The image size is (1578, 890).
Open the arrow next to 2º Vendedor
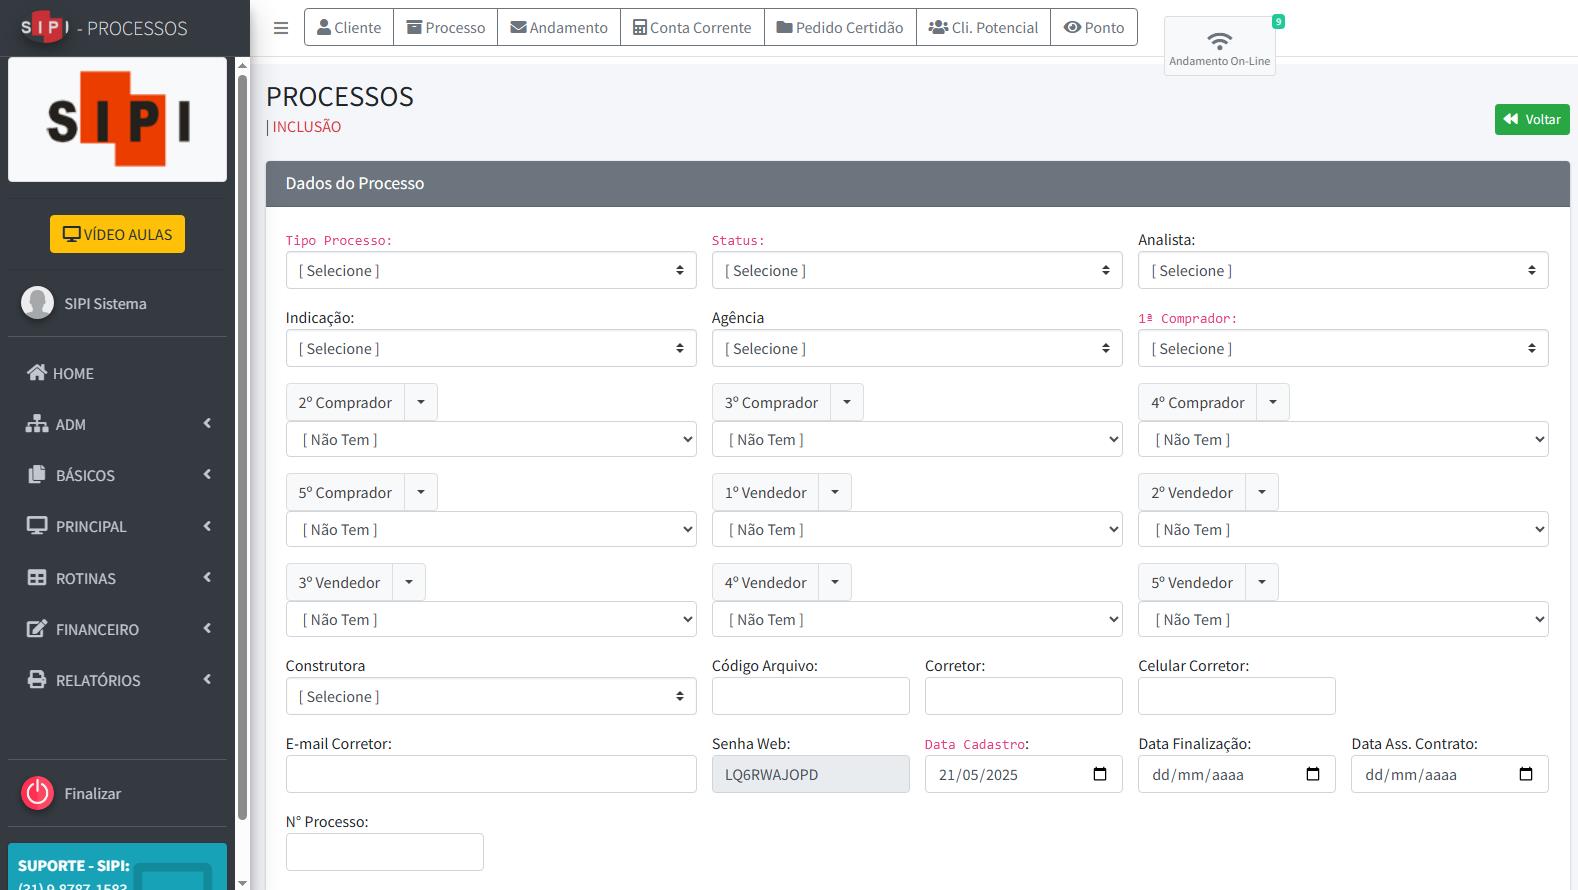[1262, 492]
